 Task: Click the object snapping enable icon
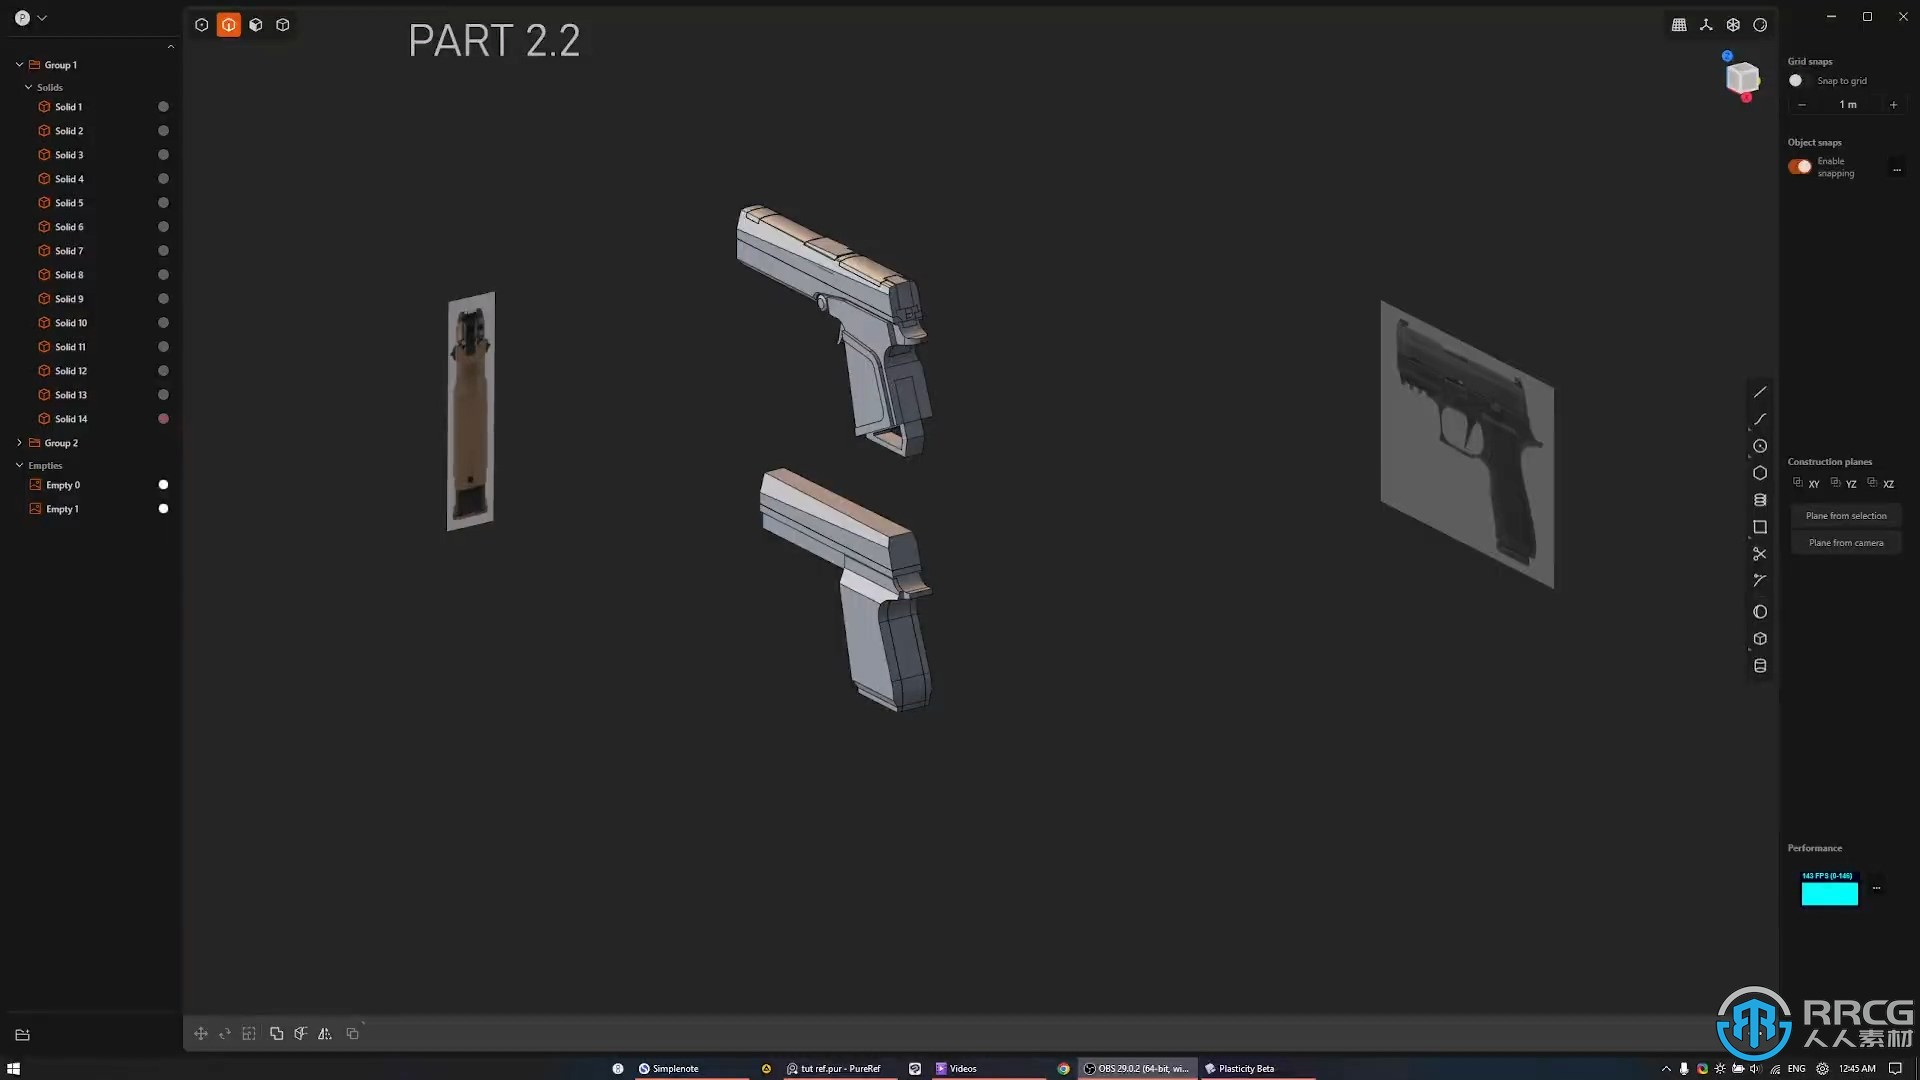(1800, 165)
